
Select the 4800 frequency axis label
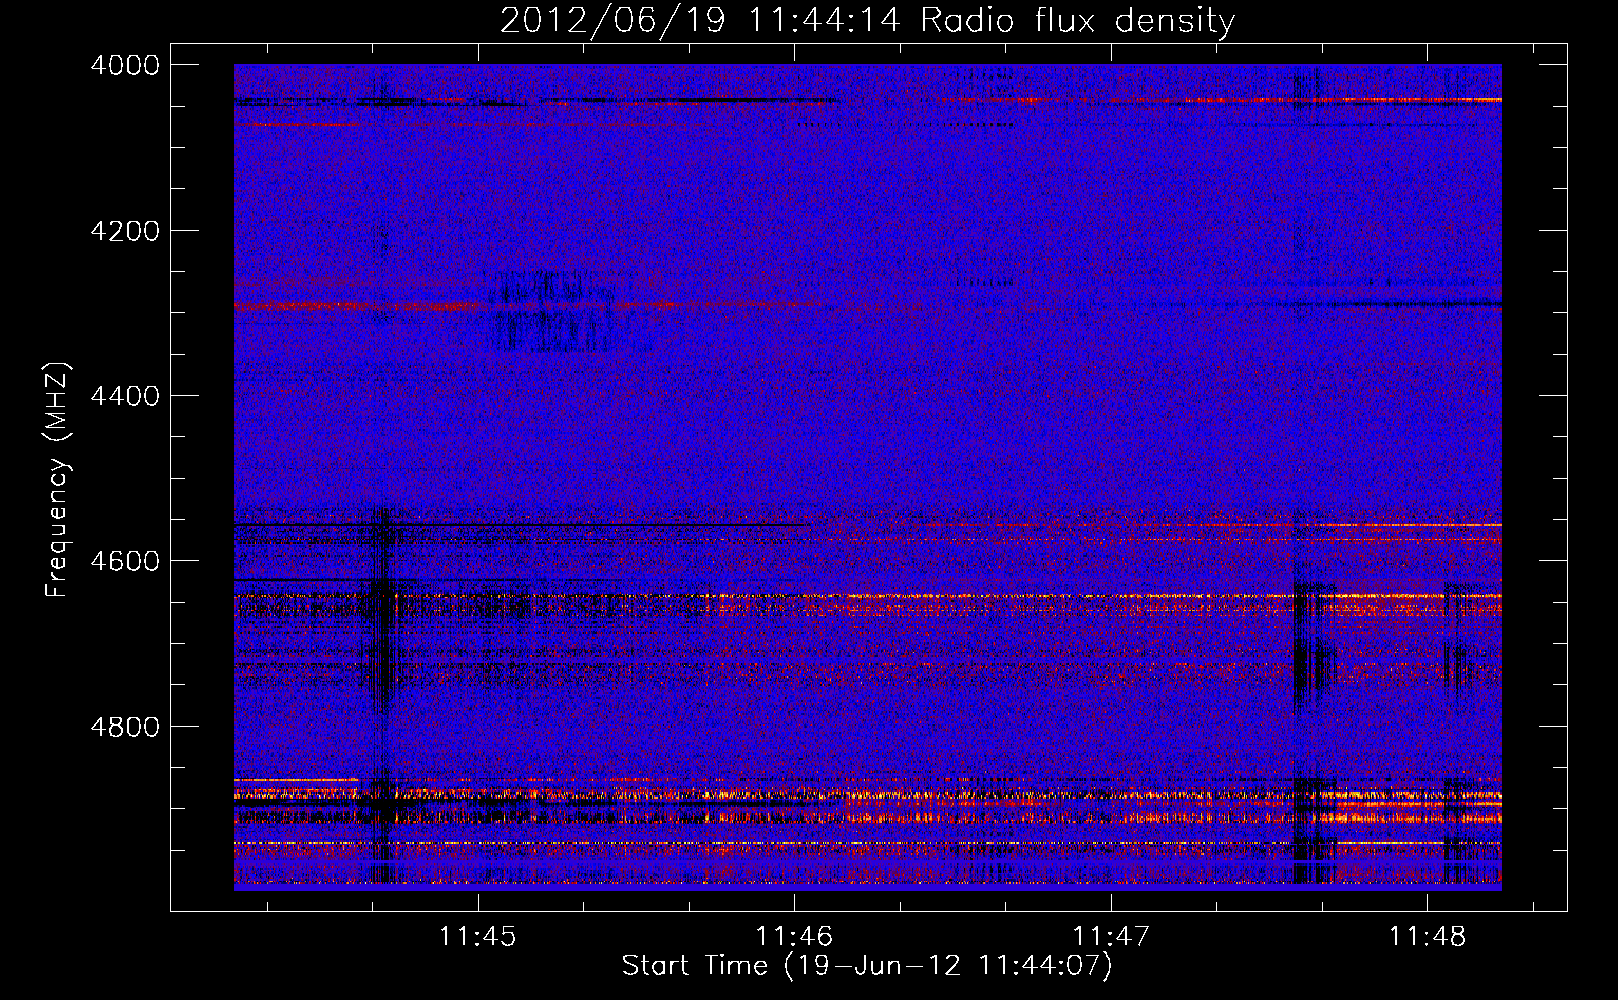125,726
